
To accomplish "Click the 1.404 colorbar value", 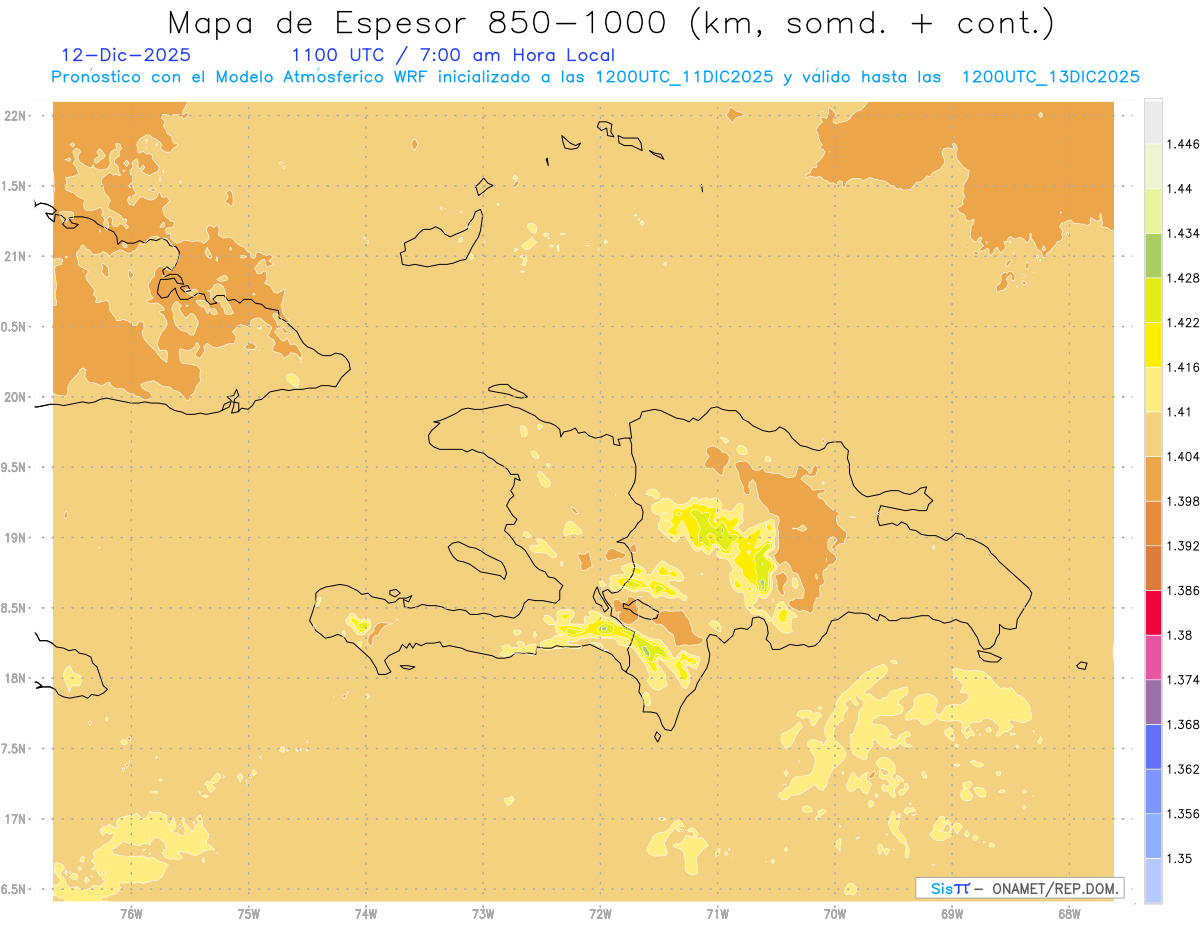I will [1183, 456].
